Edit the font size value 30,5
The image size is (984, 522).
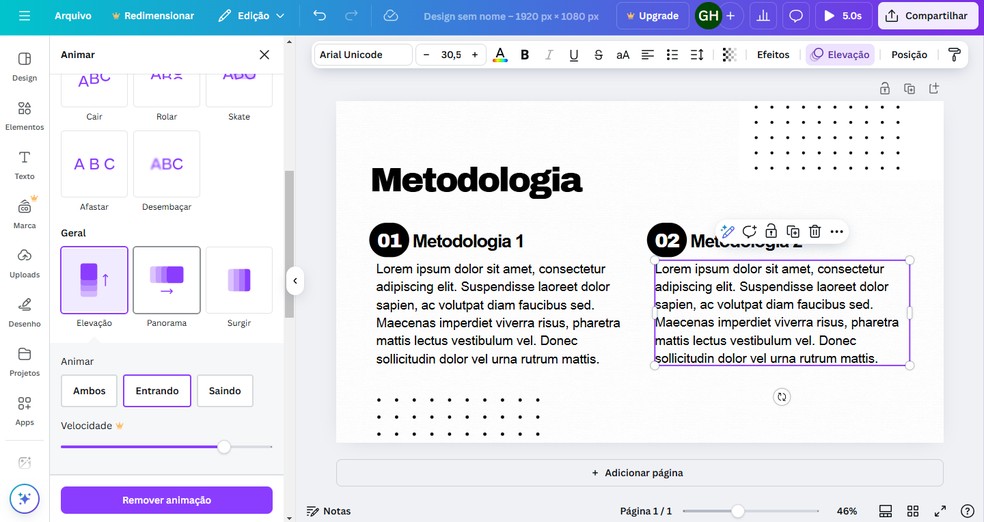pos(451,55)
